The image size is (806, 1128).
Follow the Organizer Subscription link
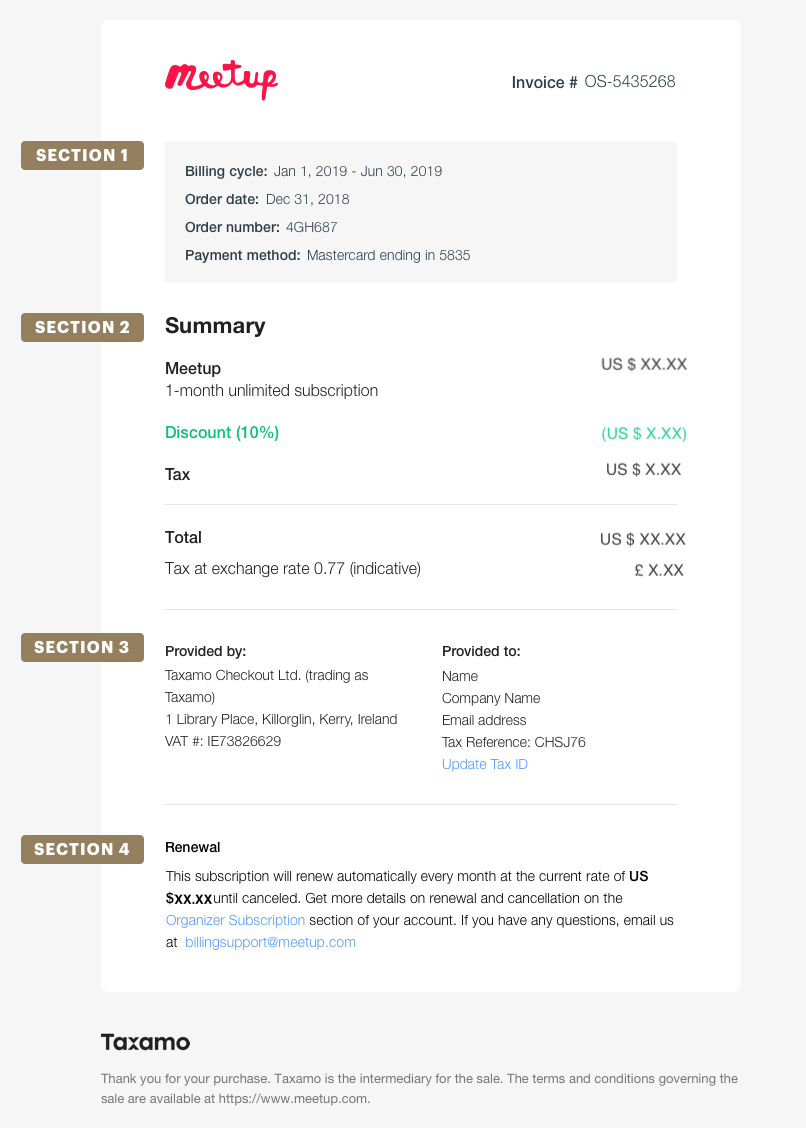(235, 920)
